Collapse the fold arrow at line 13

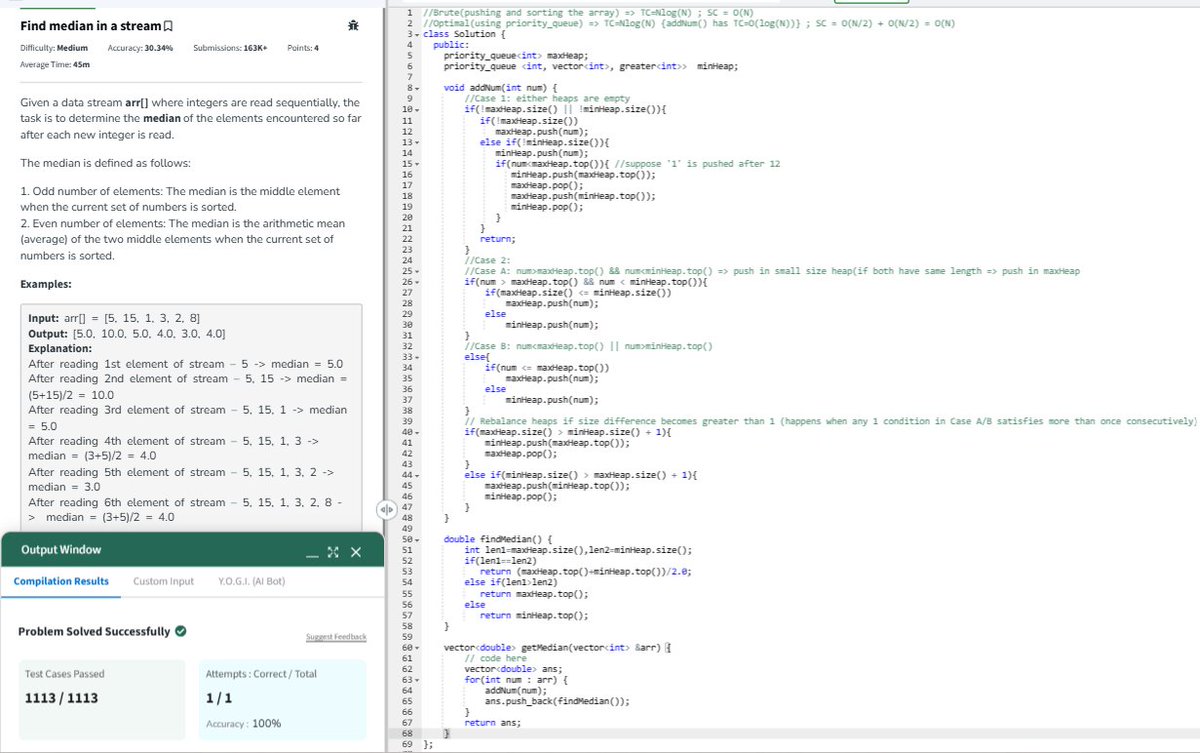click(417, 142)
